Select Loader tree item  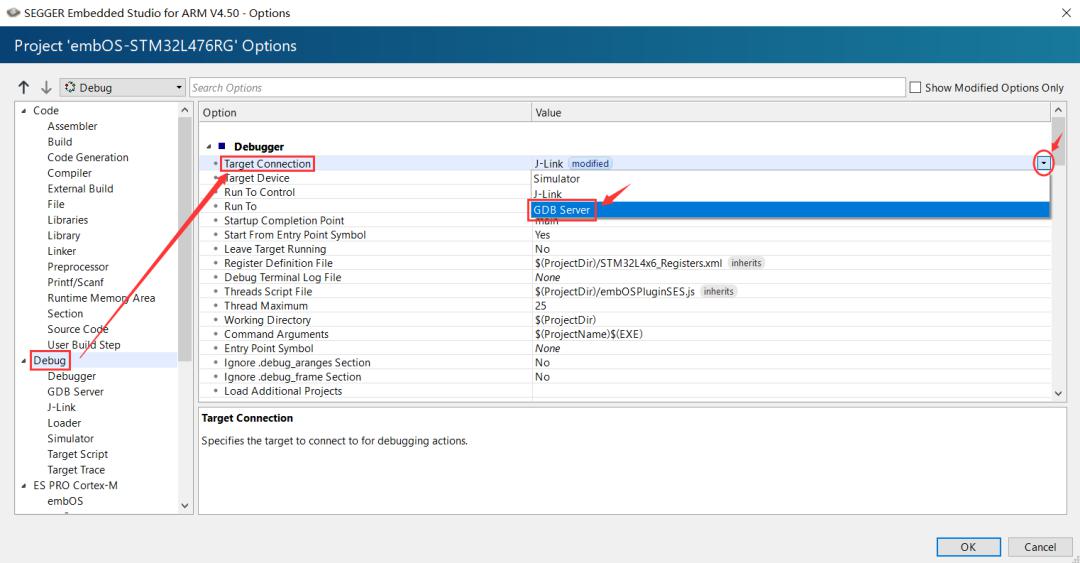coord(64,423)
